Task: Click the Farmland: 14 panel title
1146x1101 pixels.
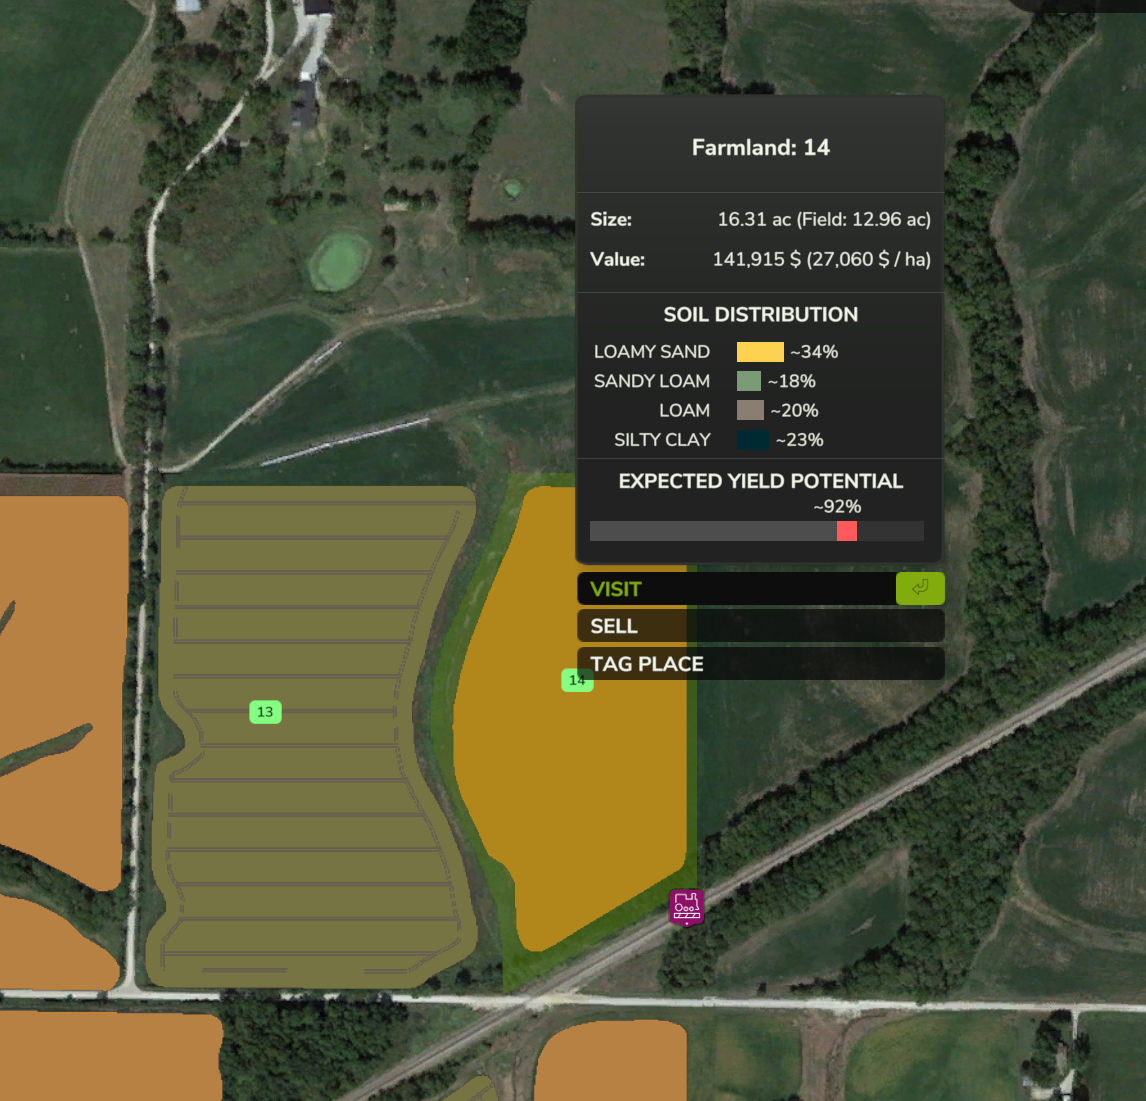Action: [x=760, y=148]
